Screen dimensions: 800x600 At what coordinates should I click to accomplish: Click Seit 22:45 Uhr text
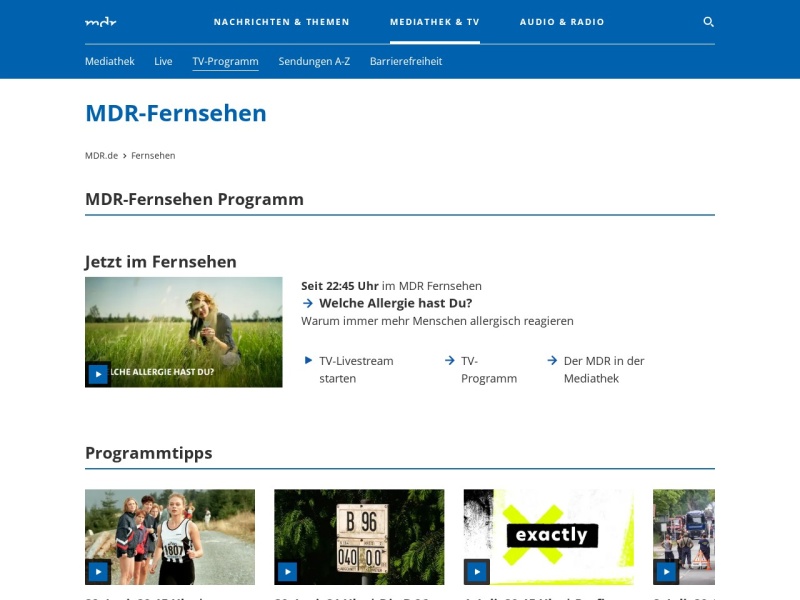pos(340,286)
